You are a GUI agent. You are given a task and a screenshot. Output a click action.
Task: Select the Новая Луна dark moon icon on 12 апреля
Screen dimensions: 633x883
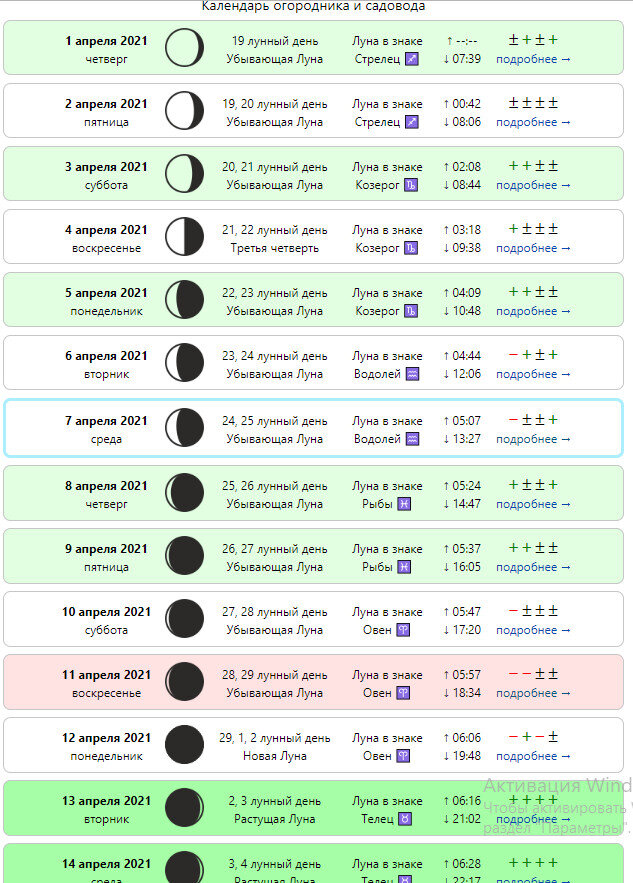pos(184,744)
